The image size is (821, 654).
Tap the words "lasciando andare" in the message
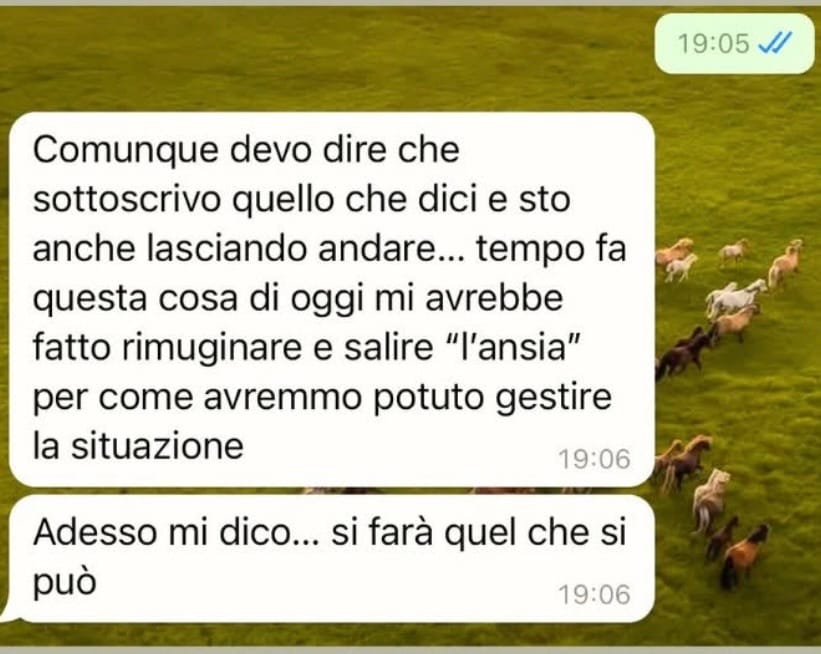point(292,249)
